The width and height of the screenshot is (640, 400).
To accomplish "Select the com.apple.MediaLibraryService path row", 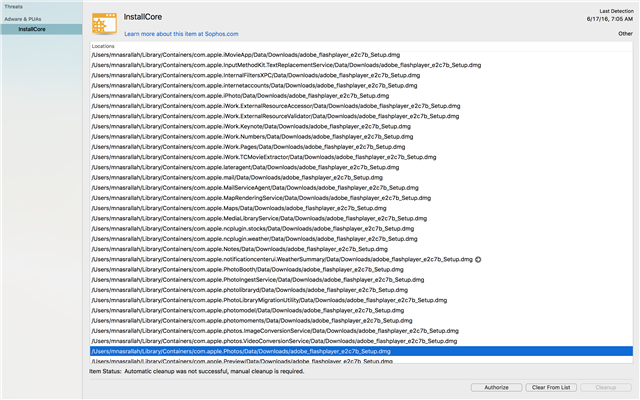I will tap(361, 218).
